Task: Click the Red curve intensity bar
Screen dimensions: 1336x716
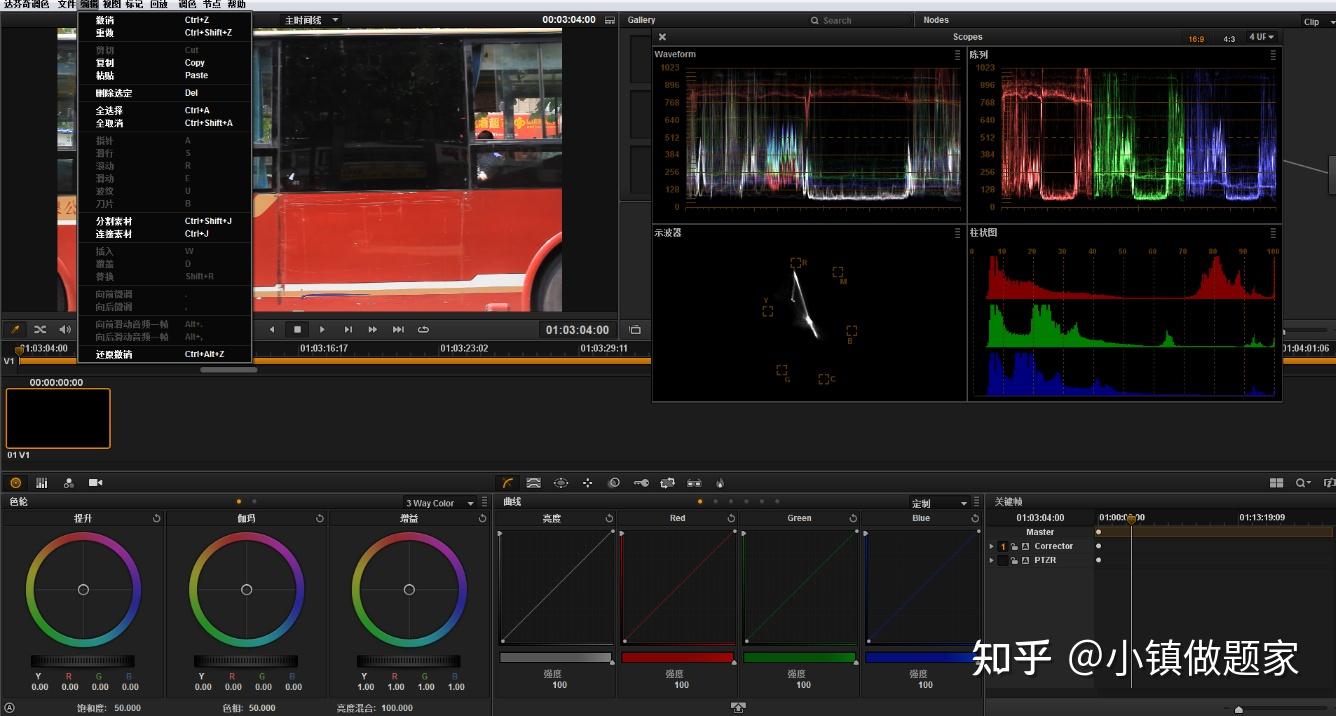Action: tap(677, 658)
